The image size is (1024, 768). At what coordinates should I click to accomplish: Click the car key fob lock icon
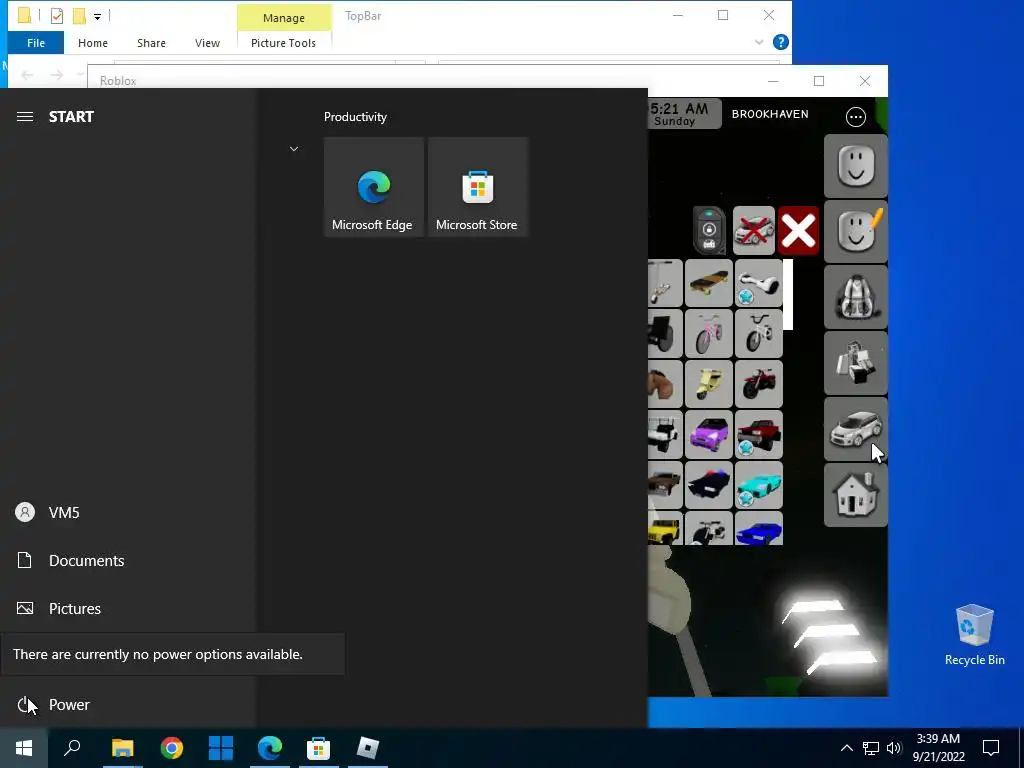(709, 231)
